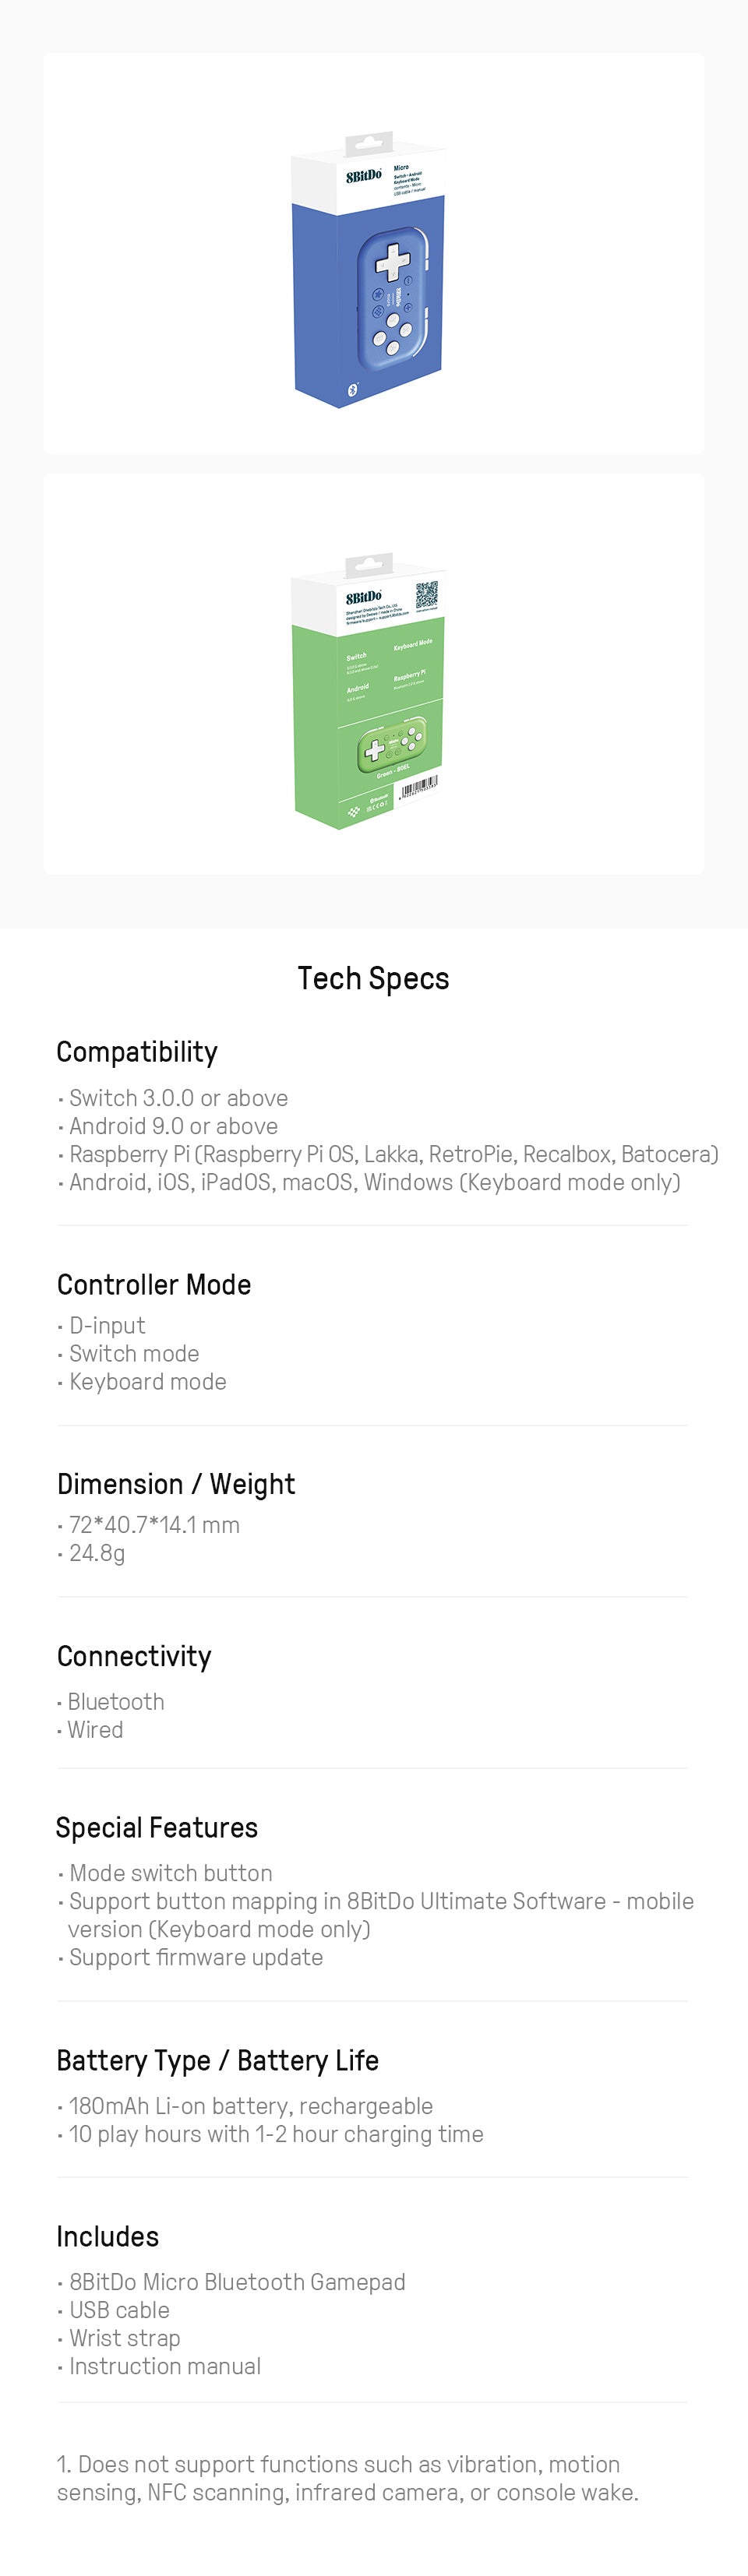Screen dimensions: 748x2576
Task: Click the Dimension / Weight heading
Action: pos(176,1485)
